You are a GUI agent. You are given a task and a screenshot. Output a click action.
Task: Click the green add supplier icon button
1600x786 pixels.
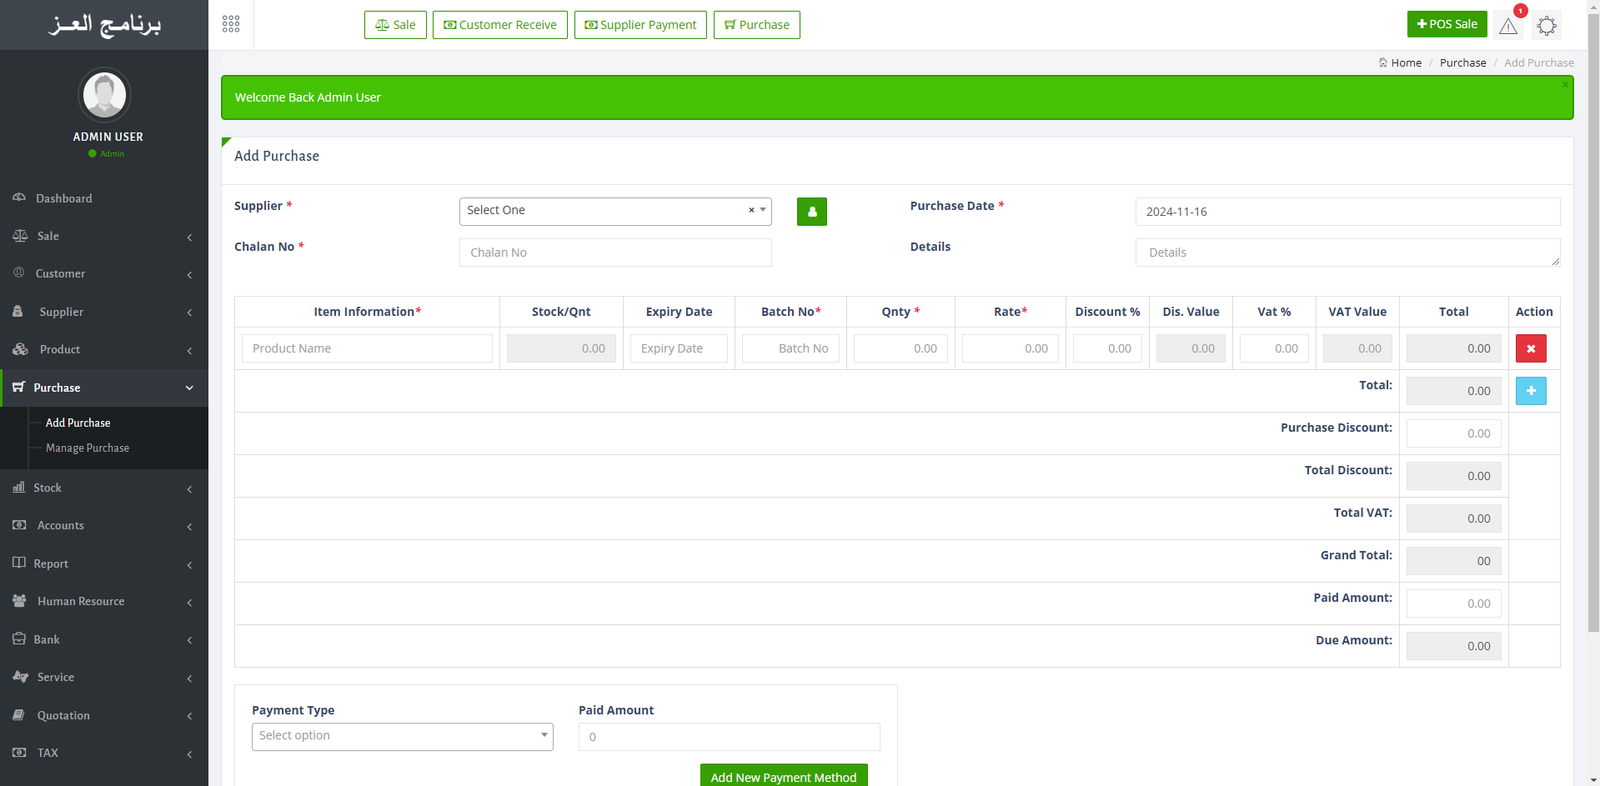pos(811,212)
